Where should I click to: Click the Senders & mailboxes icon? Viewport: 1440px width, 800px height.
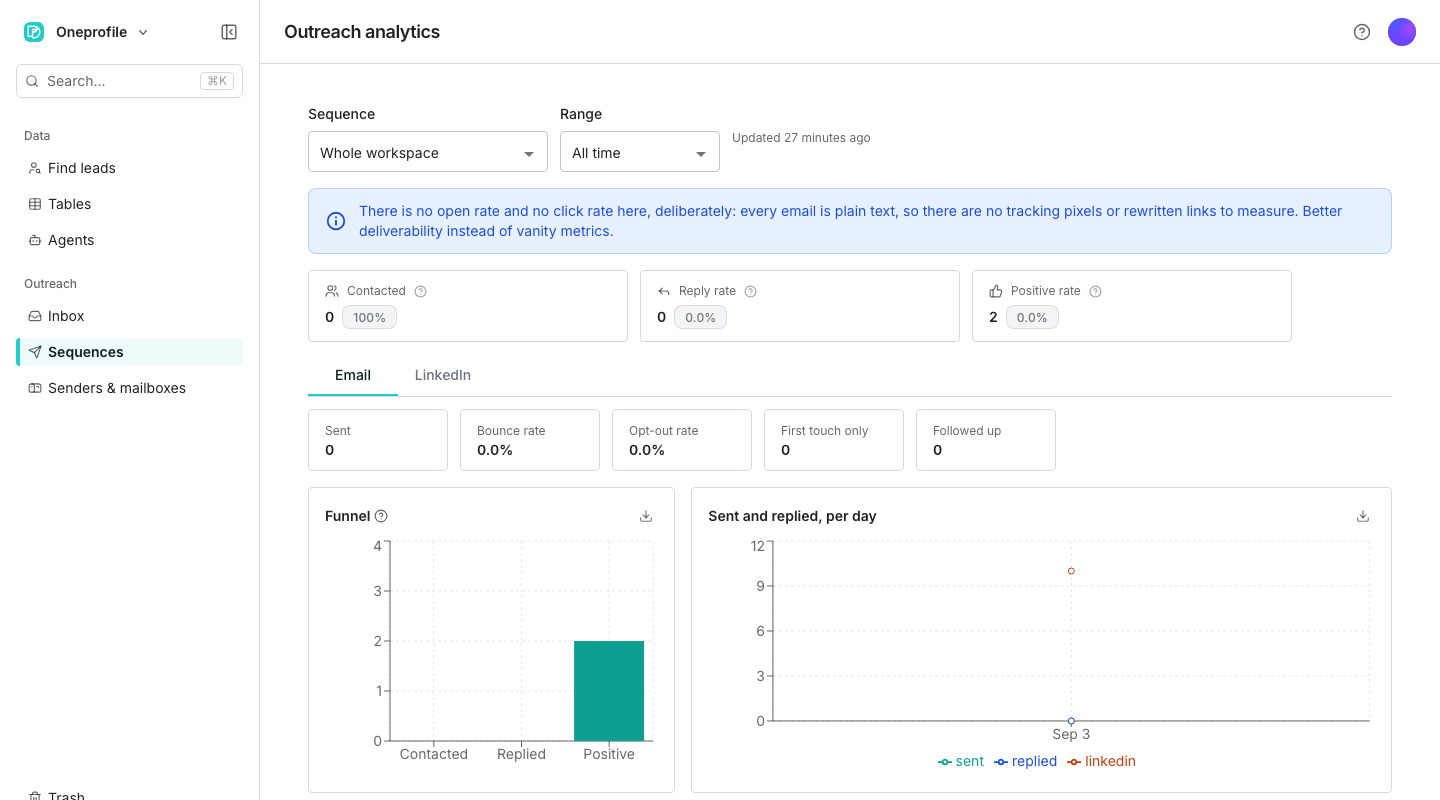click(x=35, y=388)
